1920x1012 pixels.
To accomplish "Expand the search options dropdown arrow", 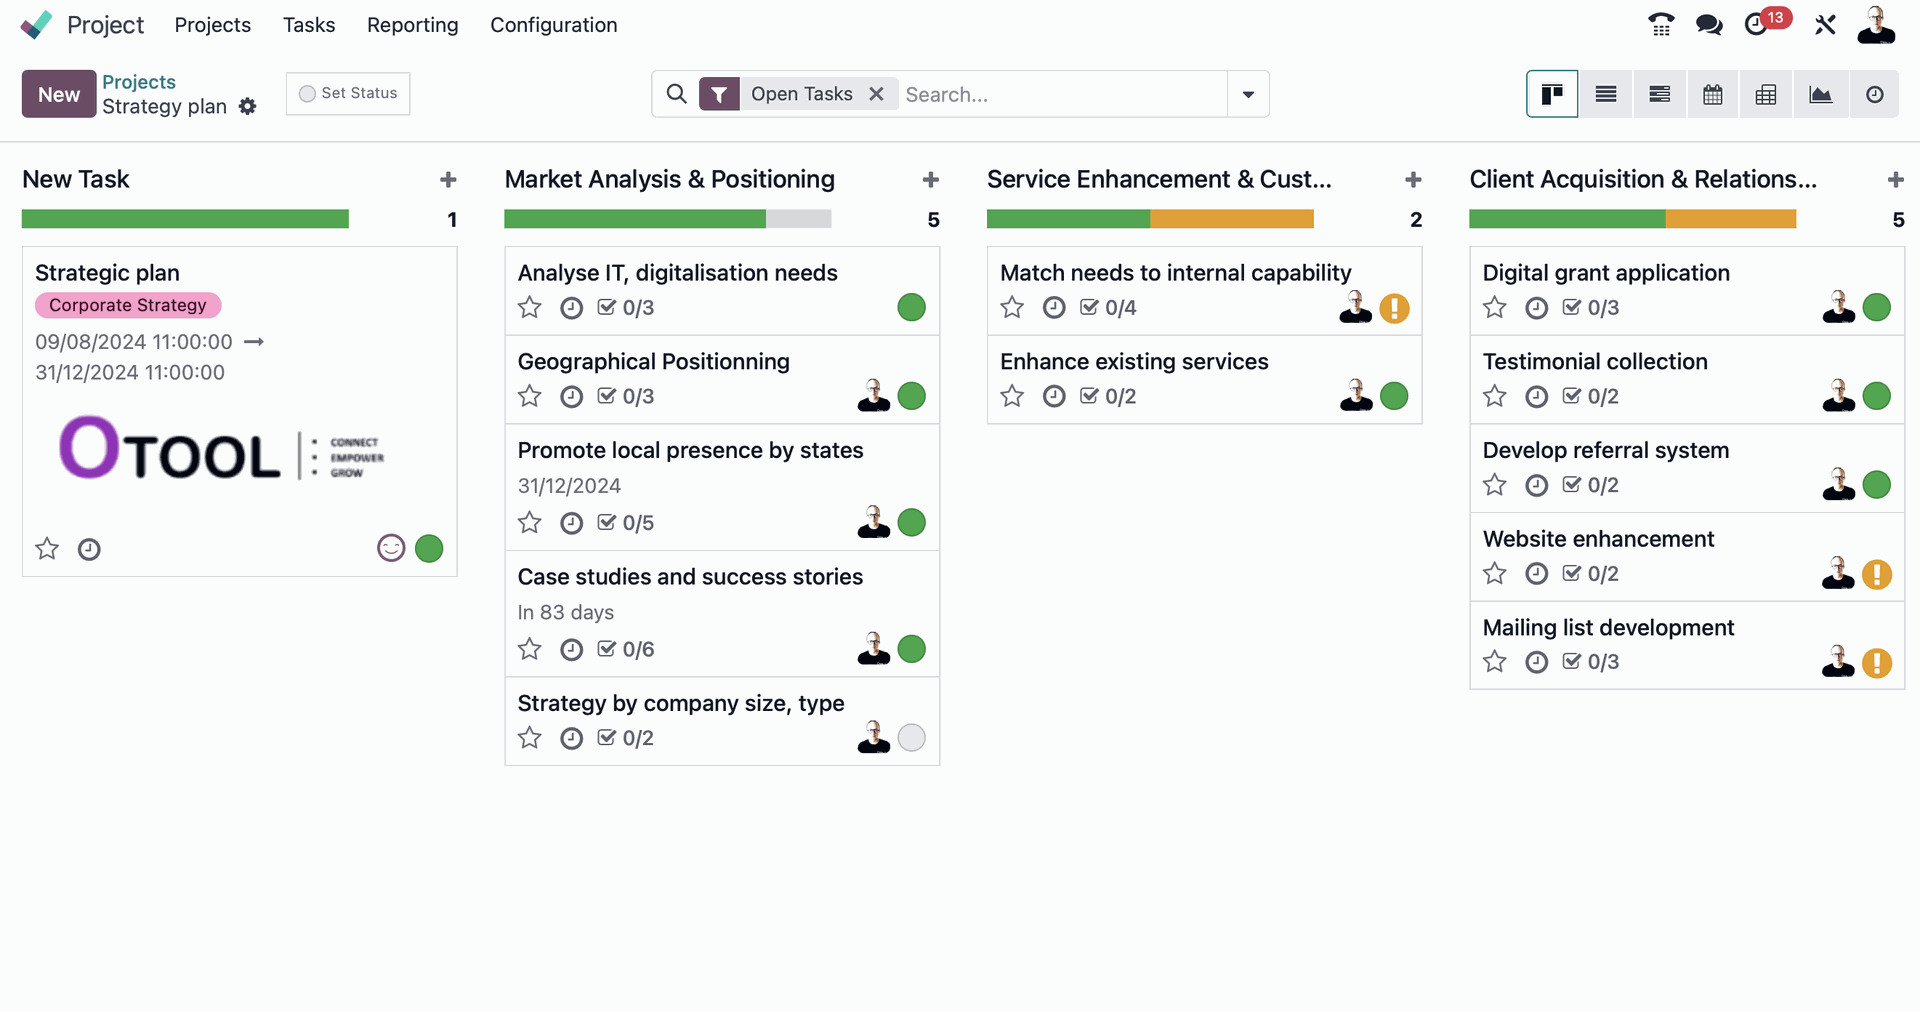I will click(x=1247, y=93).
